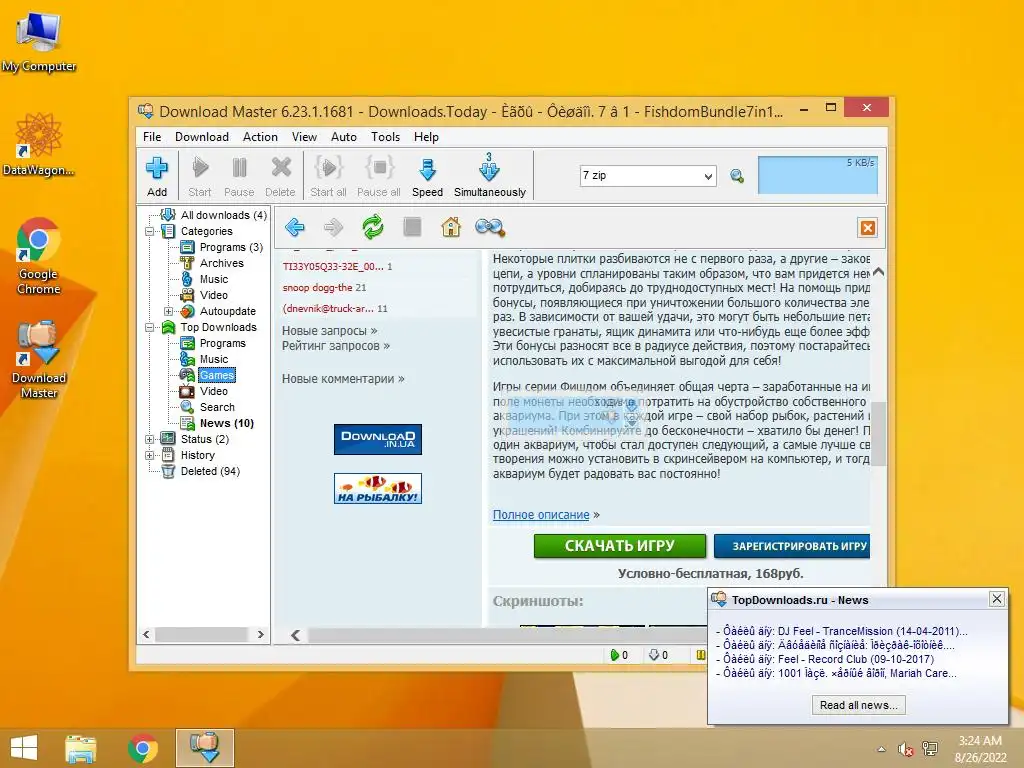Open the Рейтинг запросов link
The image size is (1024, 768).
click(336, 345)
